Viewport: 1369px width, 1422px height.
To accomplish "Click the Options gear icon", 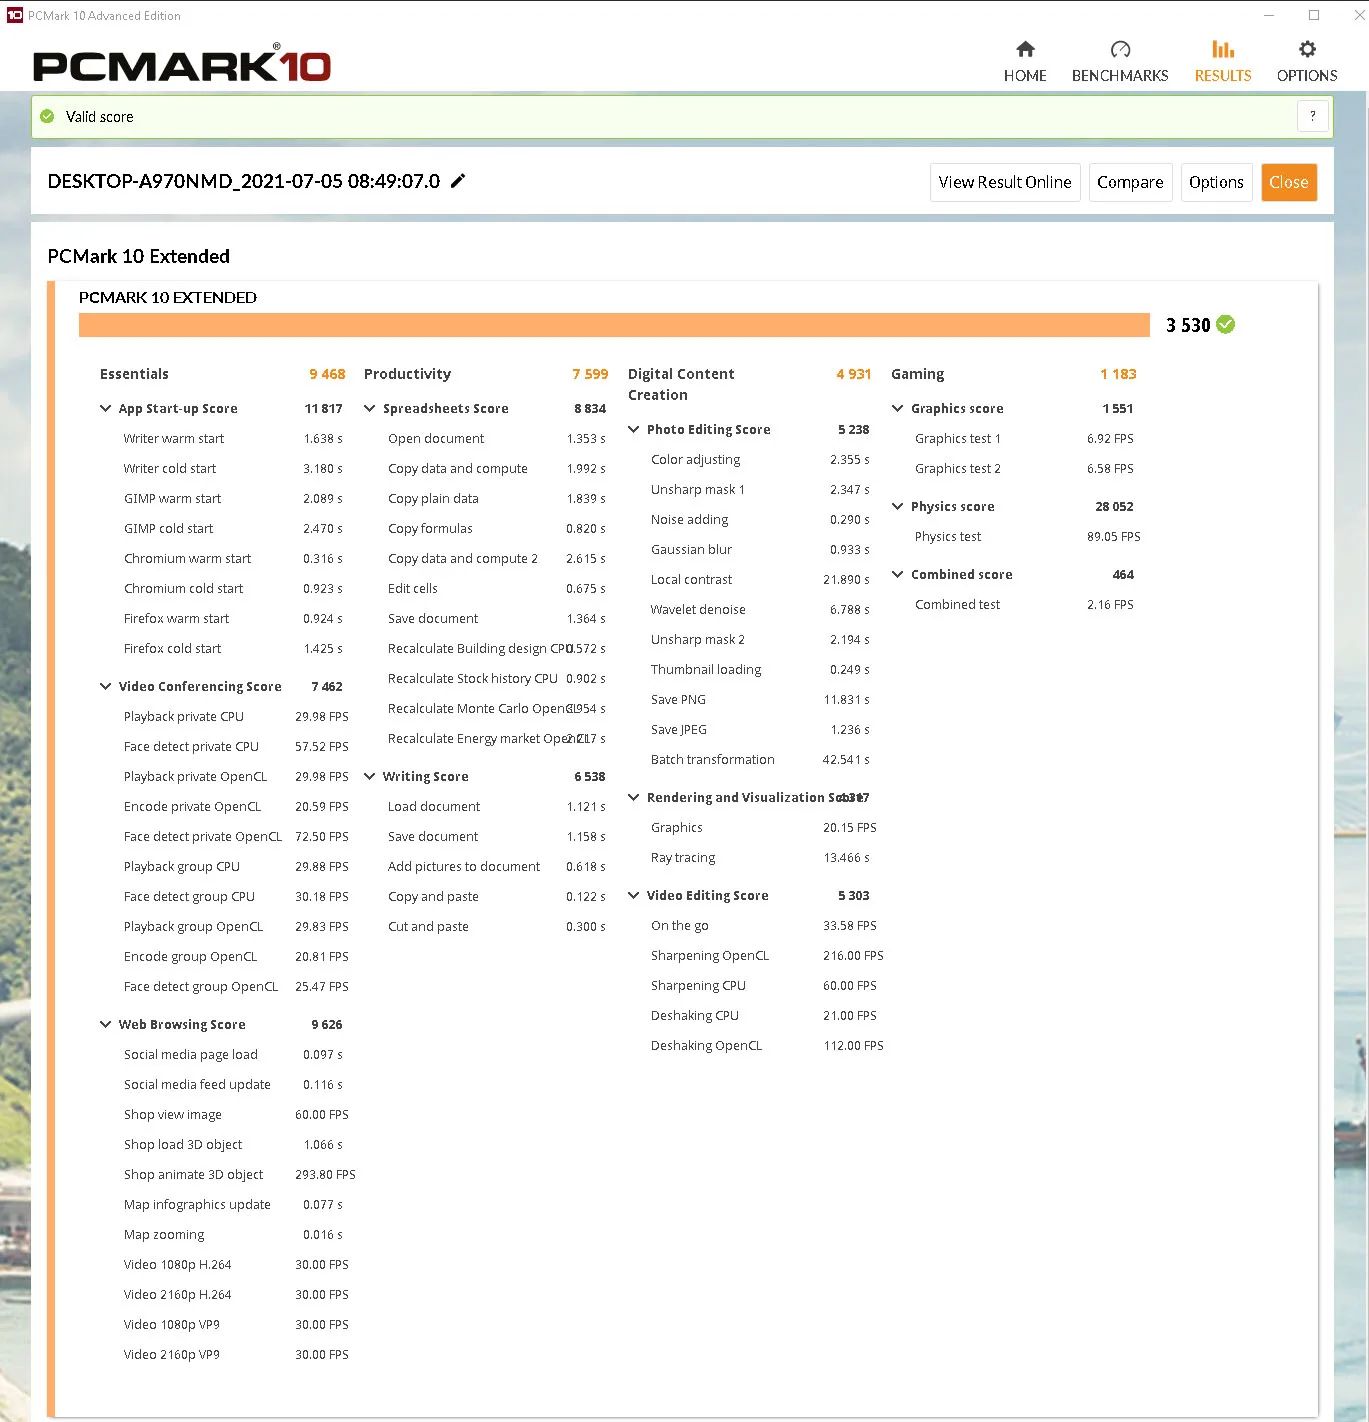I will 1307,49.
